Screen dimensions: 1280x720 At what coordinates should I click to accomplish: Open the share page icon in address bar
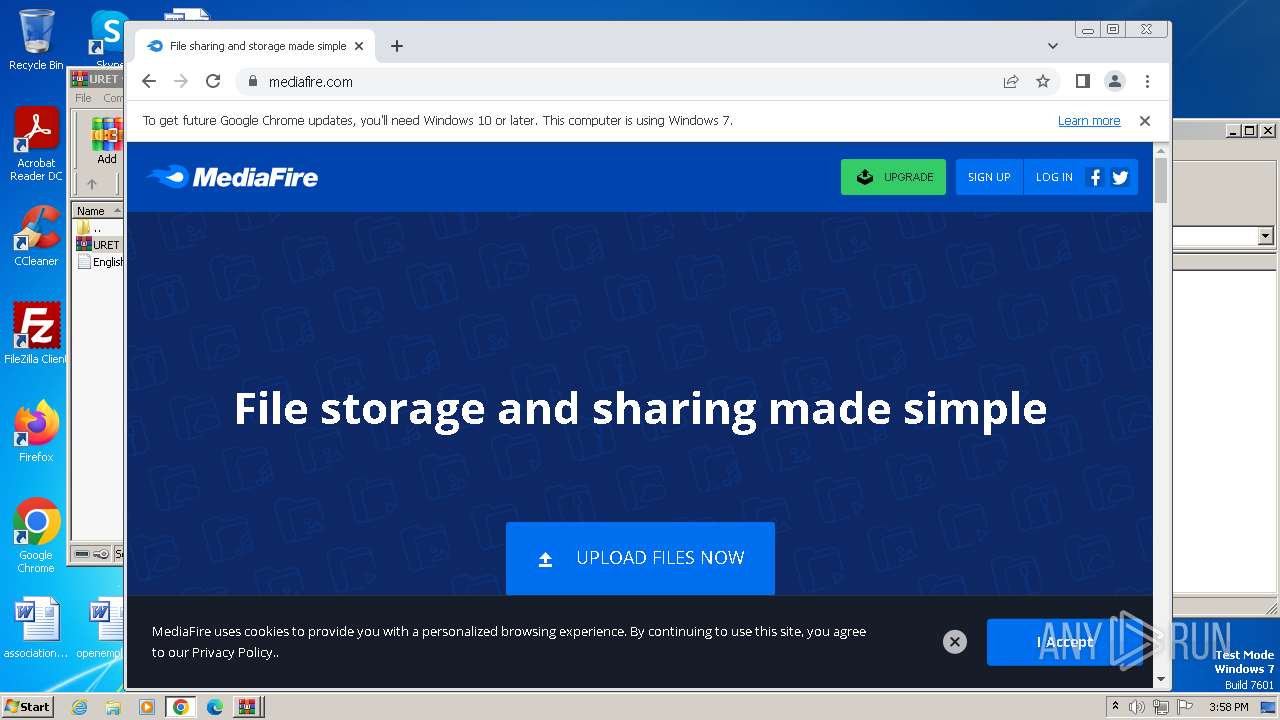coord(1011,81)
